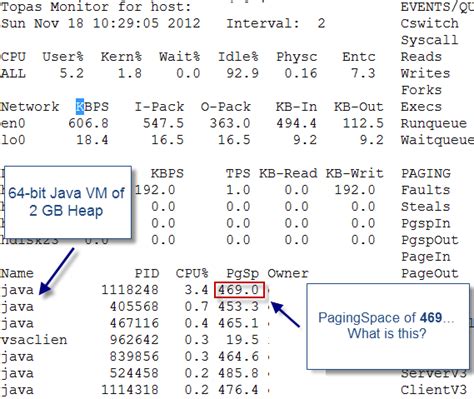Click the 'PAGING' section header
Viewport: 474px width, 399px height.
(426, 173)
